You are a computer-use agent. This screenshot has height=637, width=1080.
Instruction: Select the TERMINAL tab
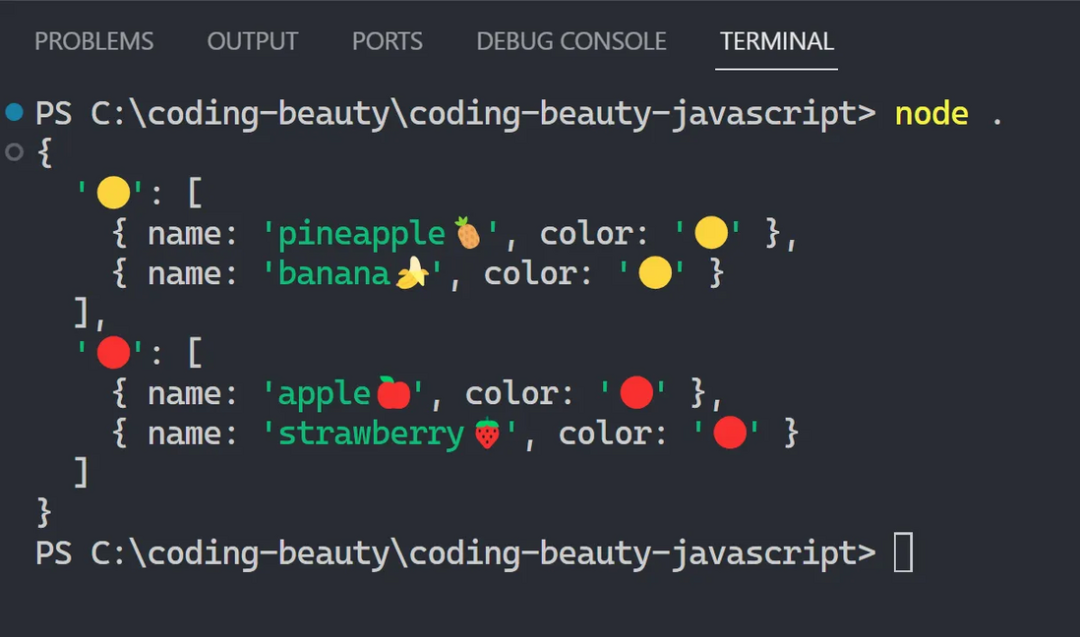(x=776, y=41)
